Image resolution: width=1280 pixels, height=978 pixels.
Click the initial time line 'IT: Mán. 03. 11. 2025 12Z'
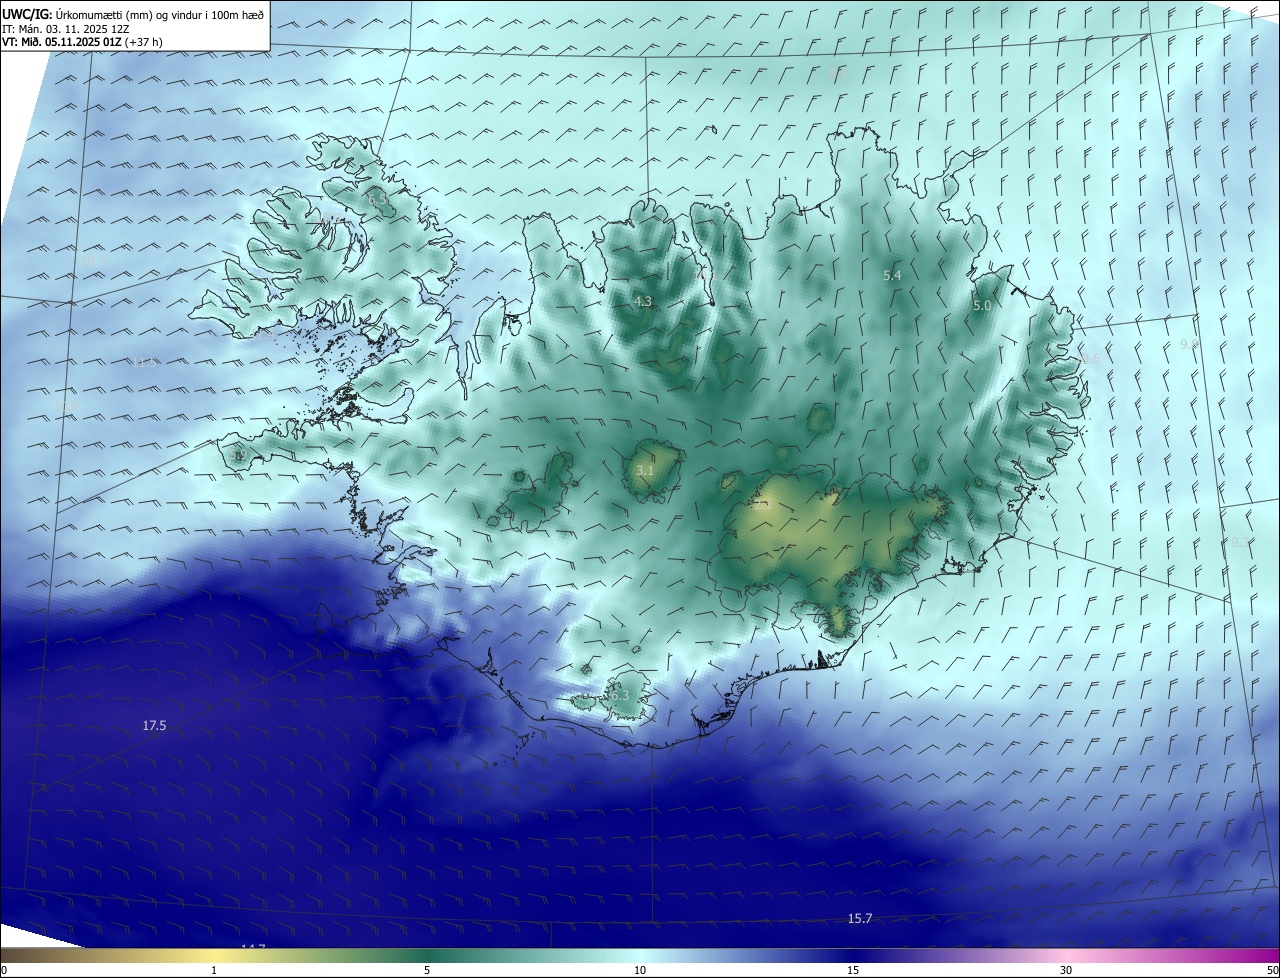pyautogui.click(x=65, y=29)
